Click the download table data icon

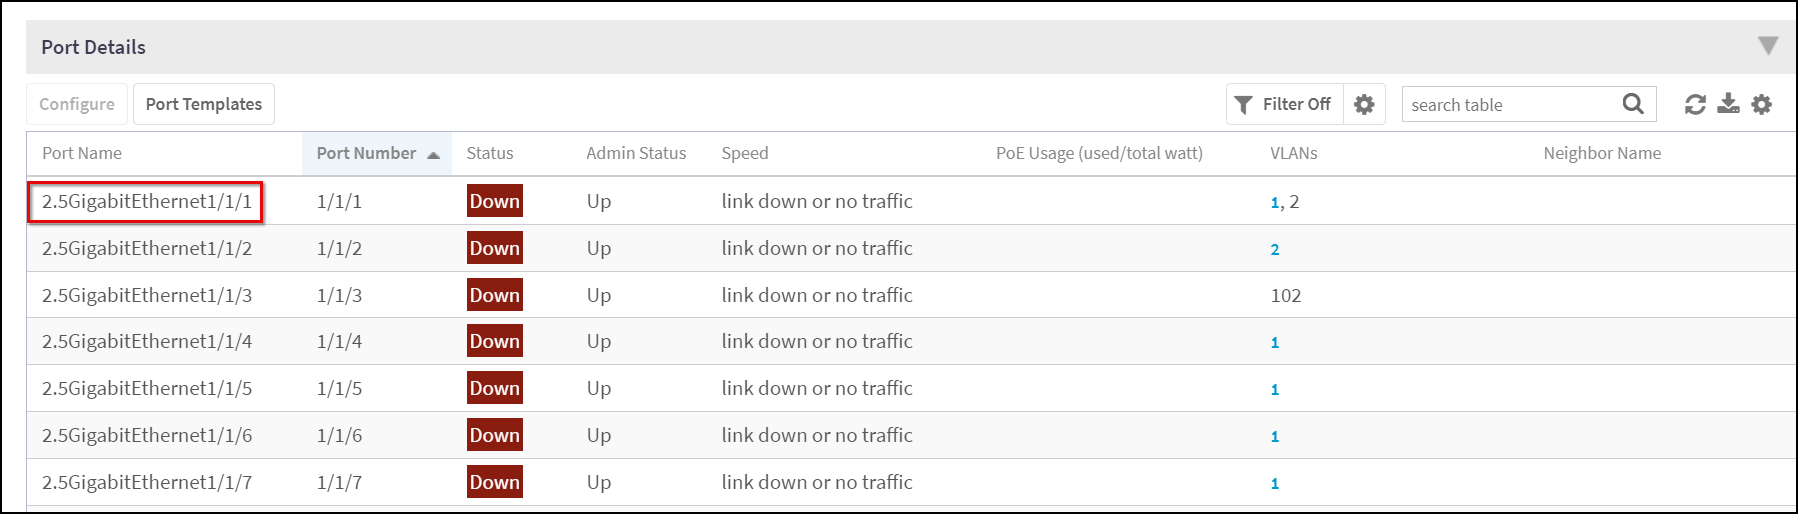(x=1728, y=104)
